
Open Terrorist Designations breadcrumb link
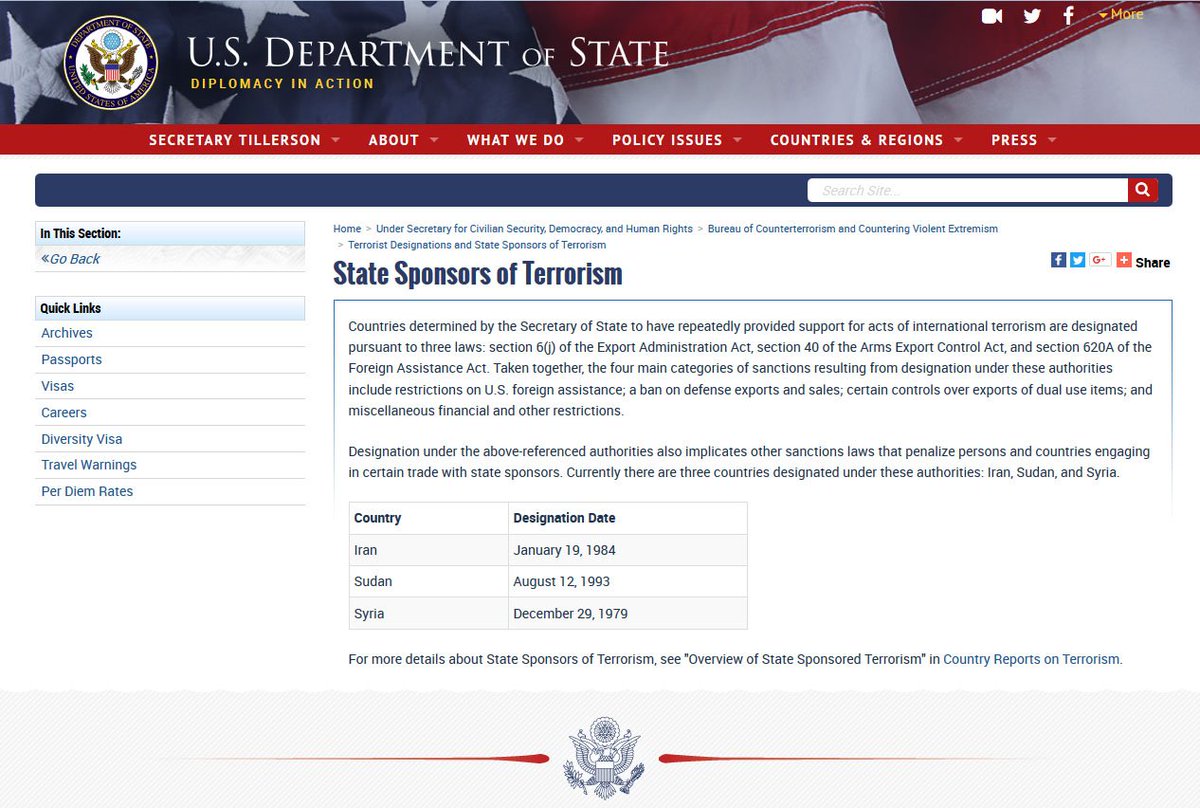(477, 245)
